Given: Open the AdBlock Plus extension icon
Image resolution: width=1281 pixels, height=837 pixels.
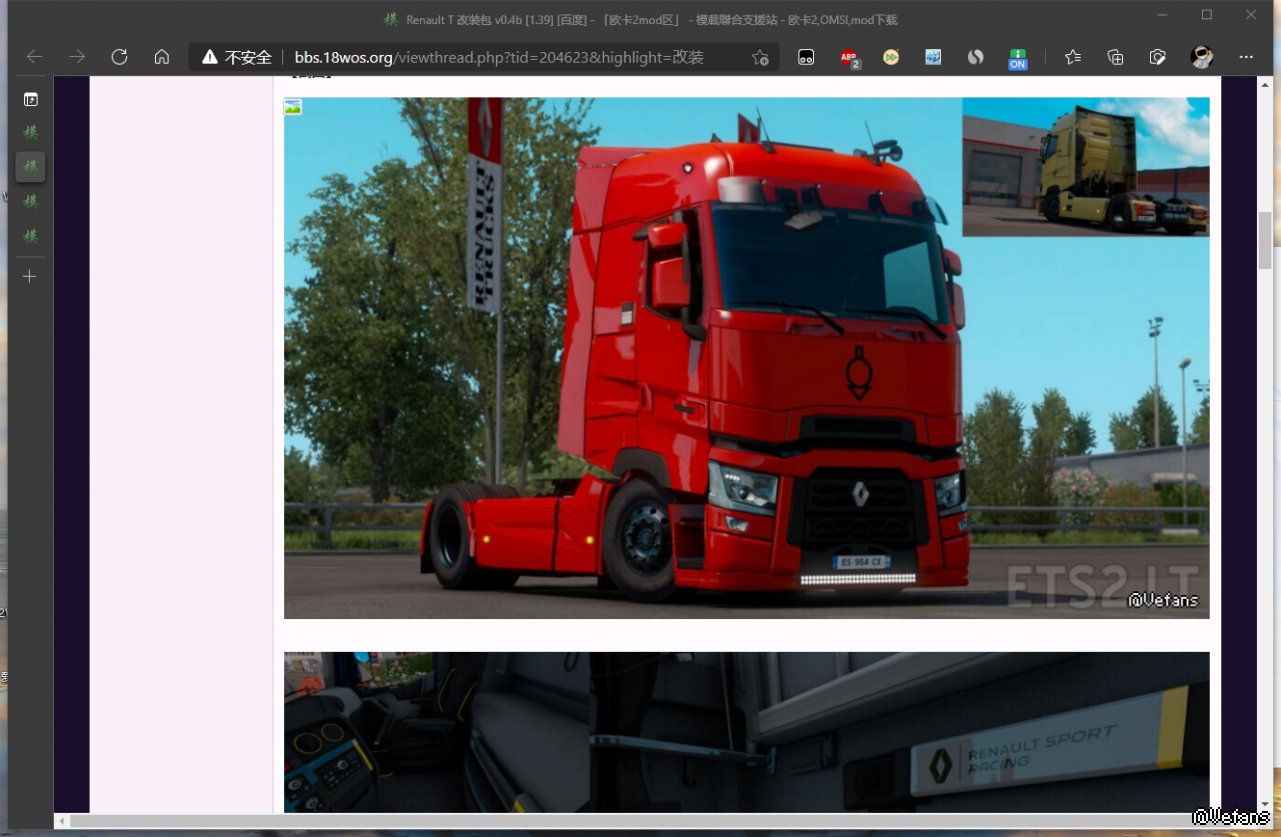Looking at the screenshot, I should [x=849, y=57].
